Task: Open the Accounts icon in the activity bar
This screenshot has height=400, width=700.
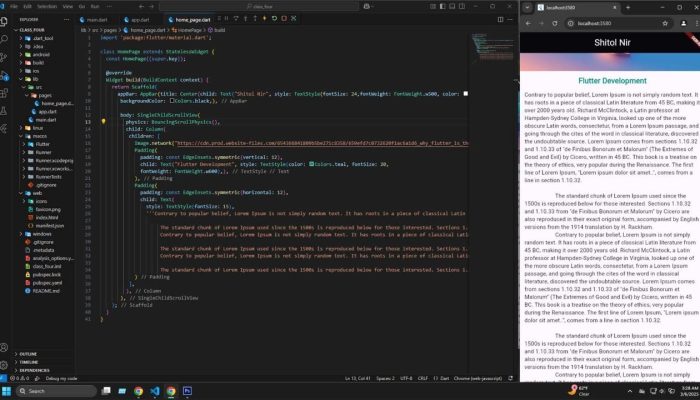Action: [4, 347]
